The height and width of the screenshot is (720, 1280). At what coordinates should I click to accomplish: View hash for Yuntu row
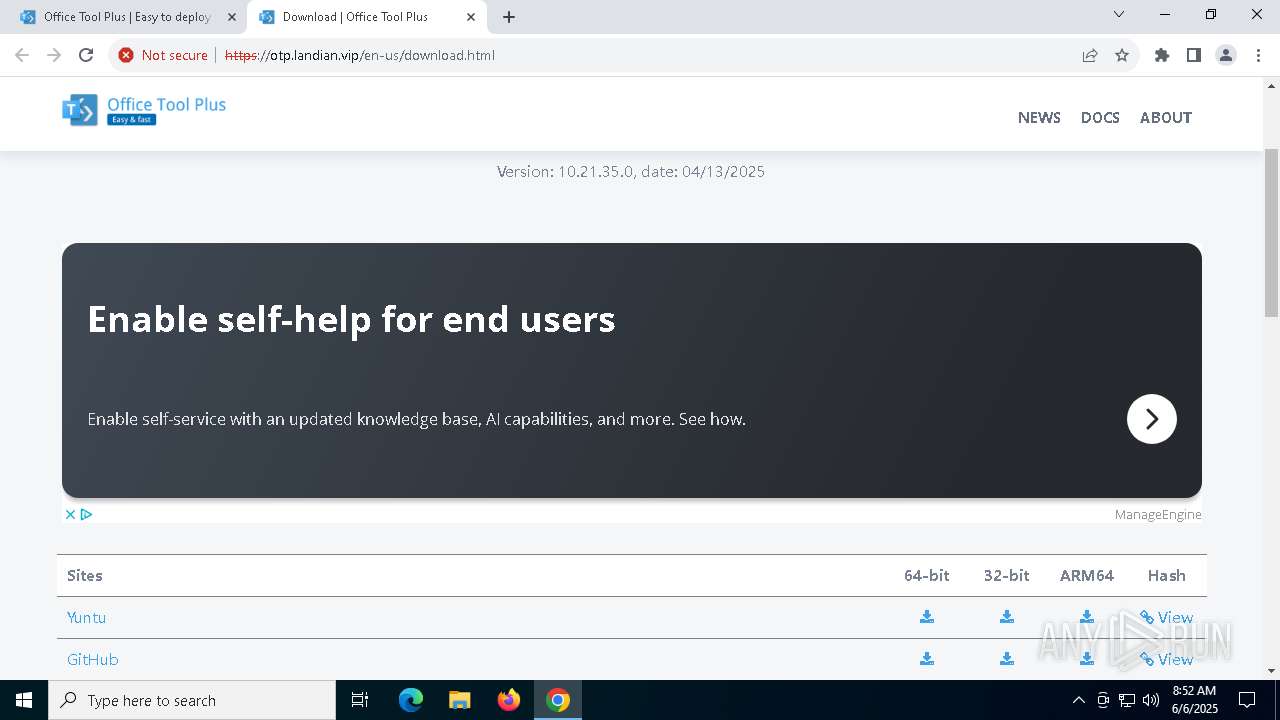click(x=1166, y=617)
